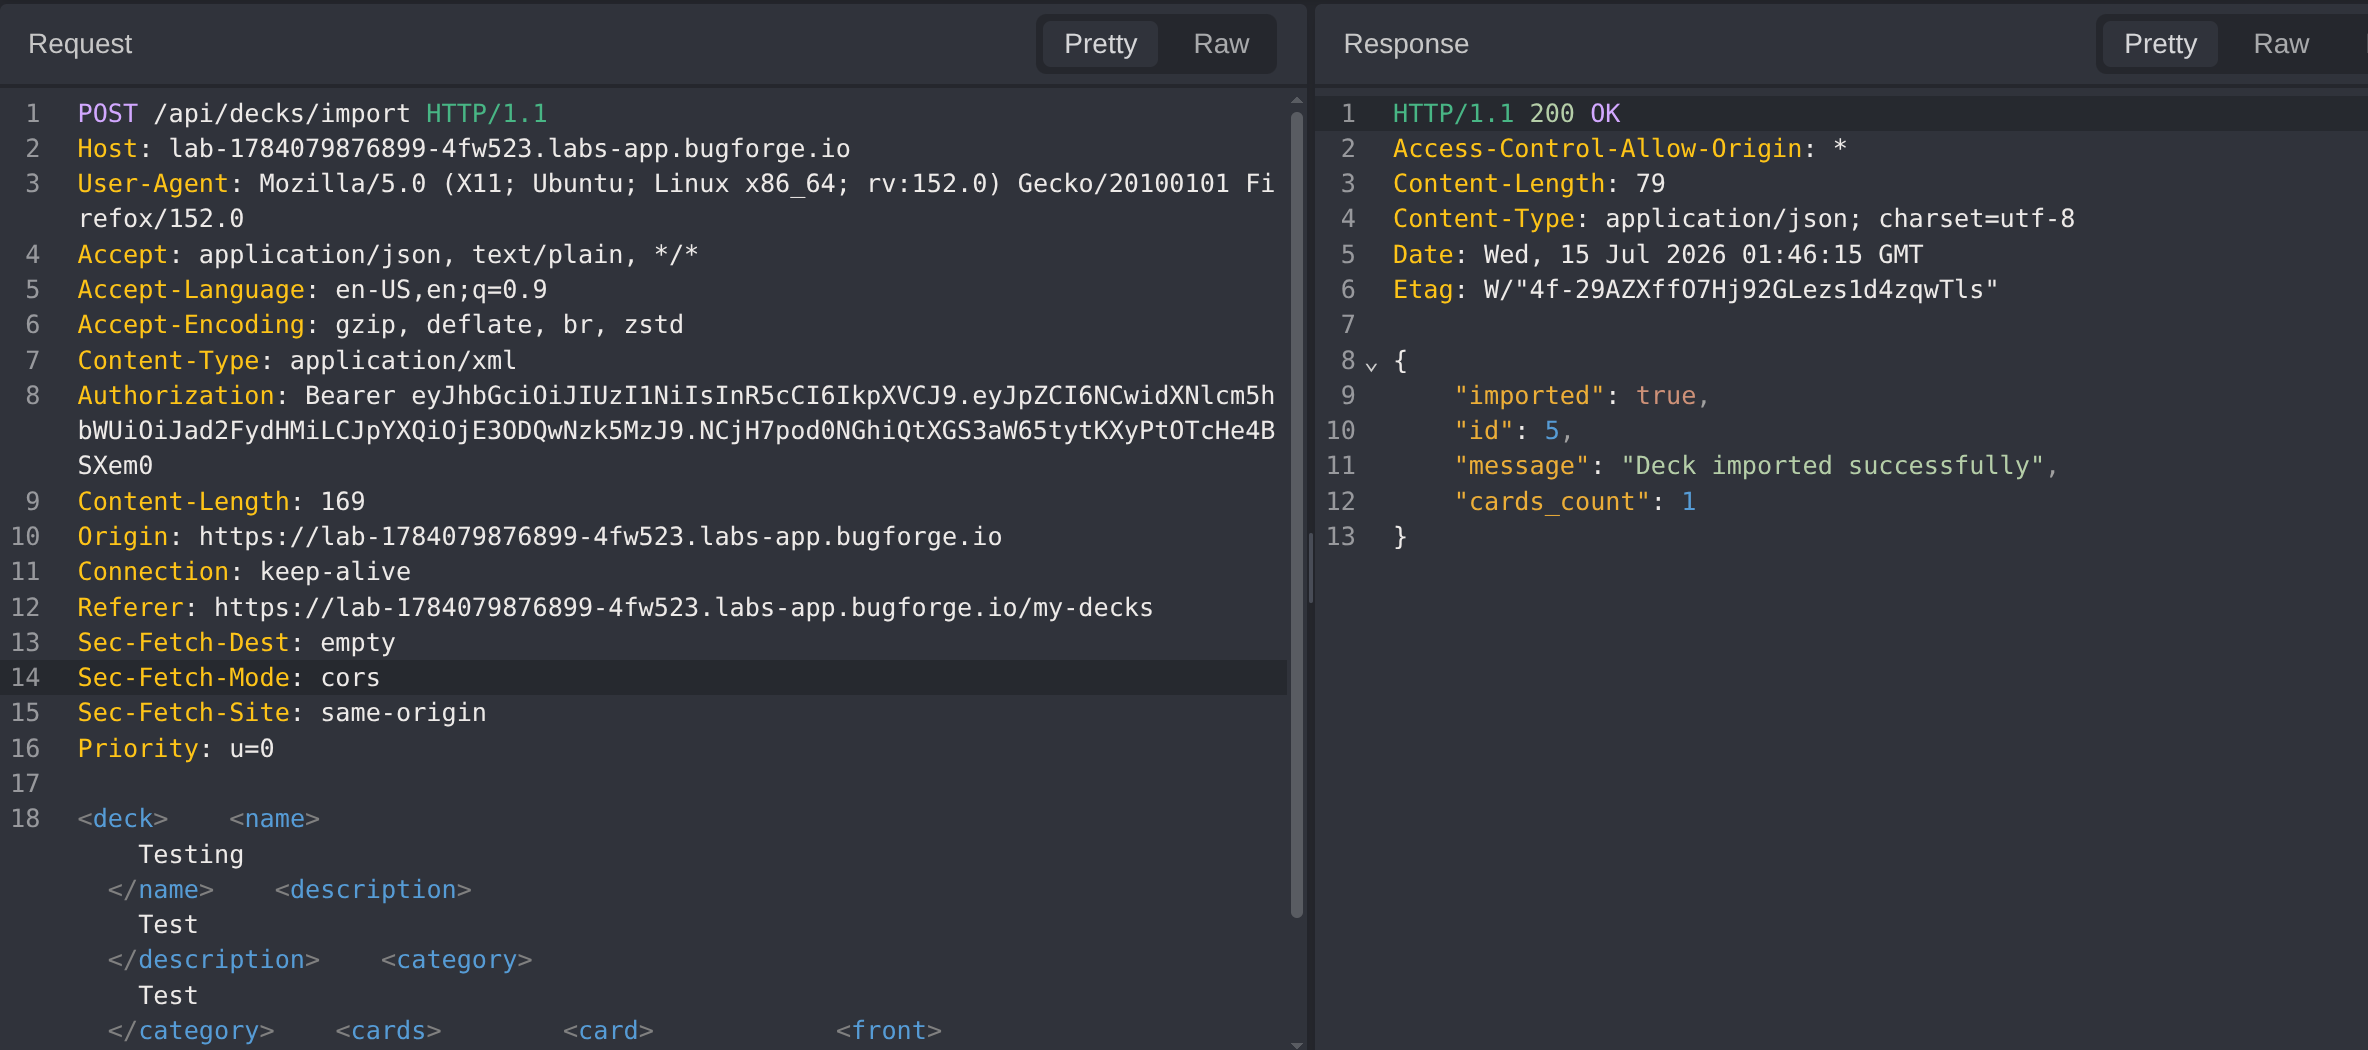The height and width of the screenshot is (1050, 2368).
Task: Click the Response panel title
Action: pos(1406,44)
